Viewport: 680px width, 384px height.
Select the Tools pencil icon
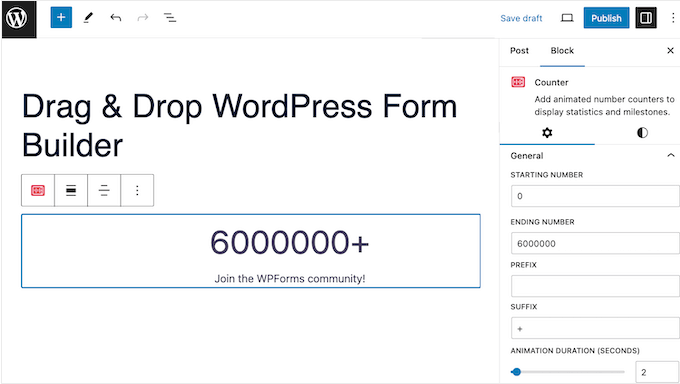[x=88, y=18]
